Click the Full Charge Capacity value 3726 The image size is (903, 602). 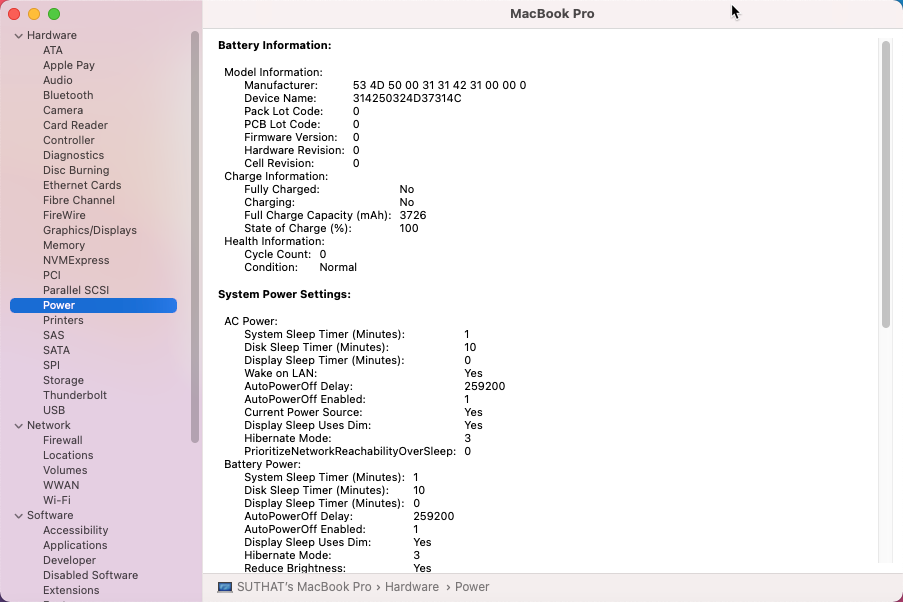(413, 215)
